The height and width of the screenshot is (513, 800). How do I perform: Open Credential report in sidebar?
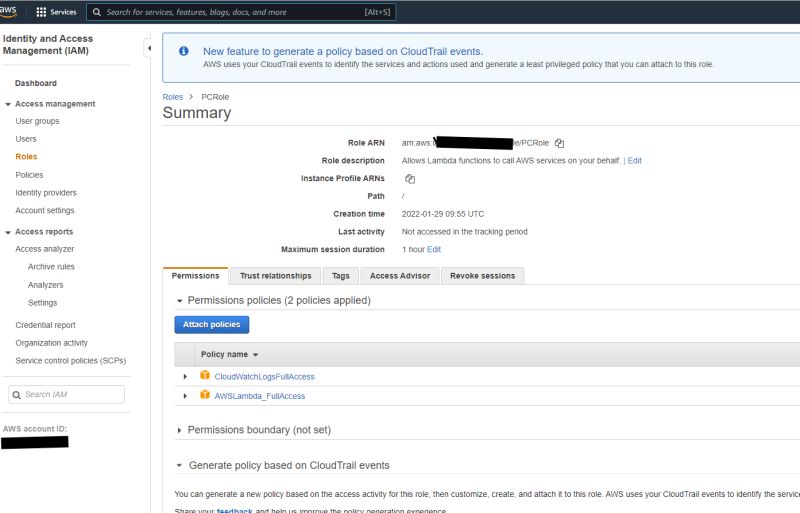click(x=45, y=325)
